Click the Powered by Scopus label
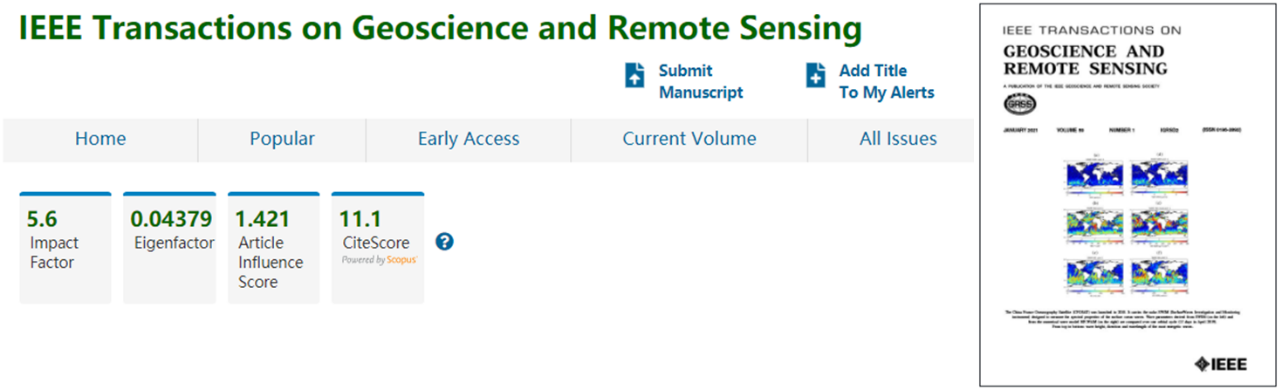 (379, 260)
